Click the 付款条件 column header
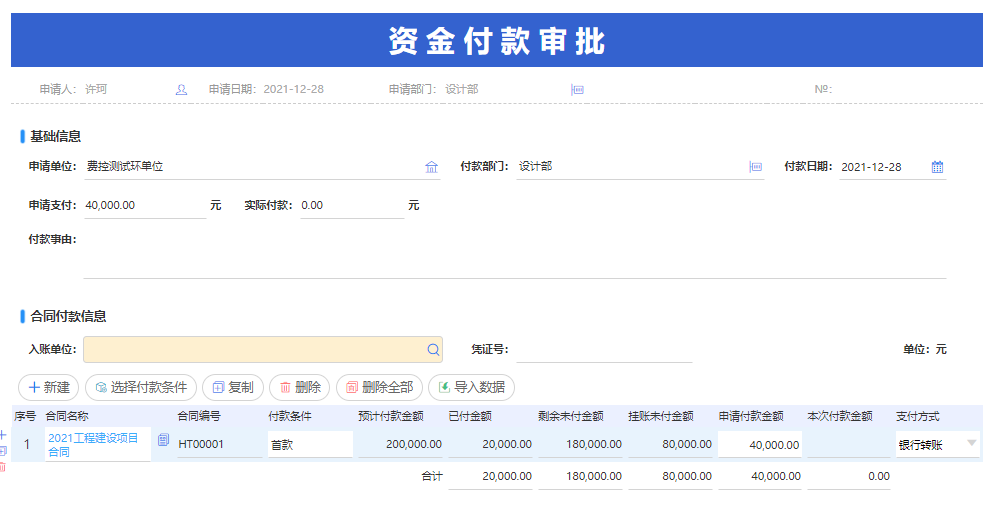The height and width of the screenshot is (507, 1002). [x=290, y=416]
